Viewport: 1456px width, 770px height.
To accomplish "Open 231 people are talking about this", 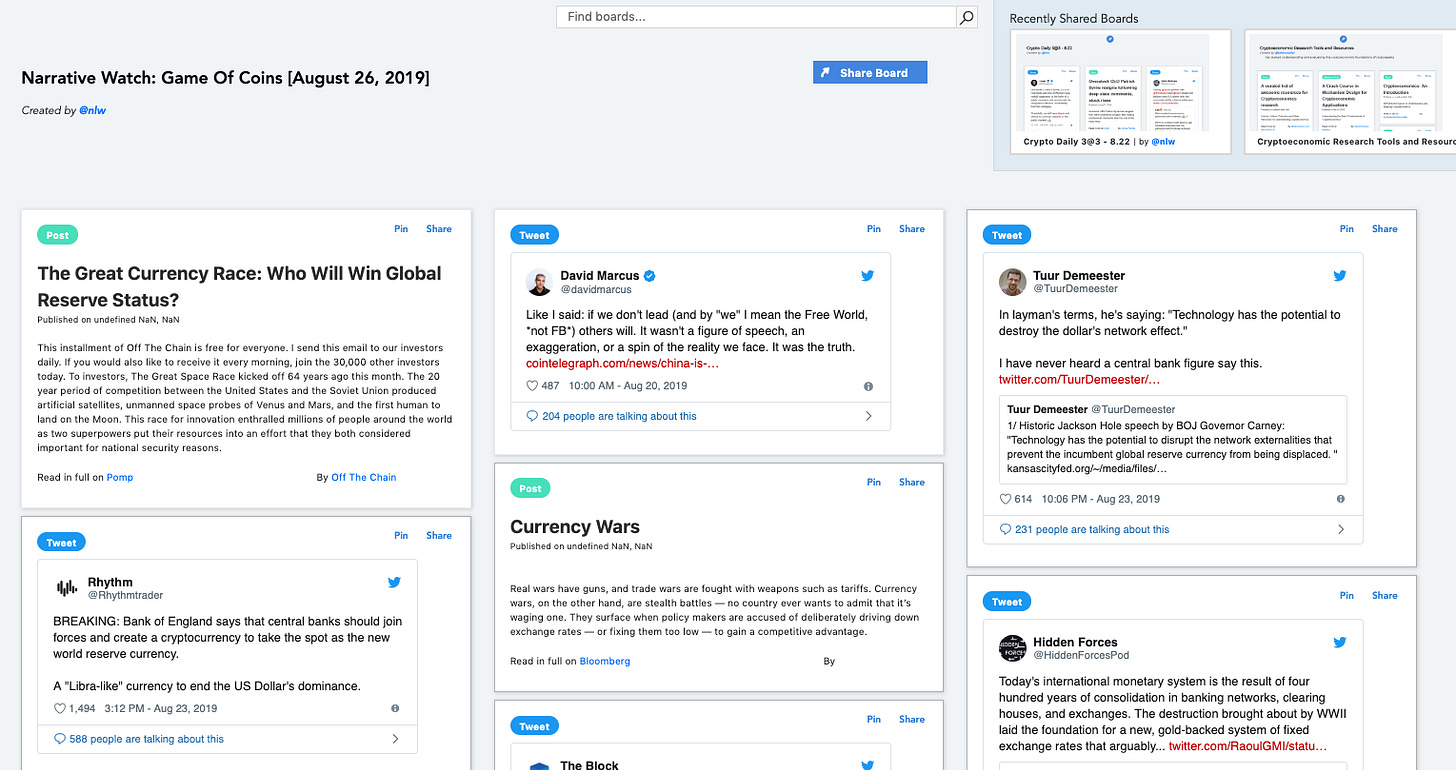I will (x=1092, y=530).
